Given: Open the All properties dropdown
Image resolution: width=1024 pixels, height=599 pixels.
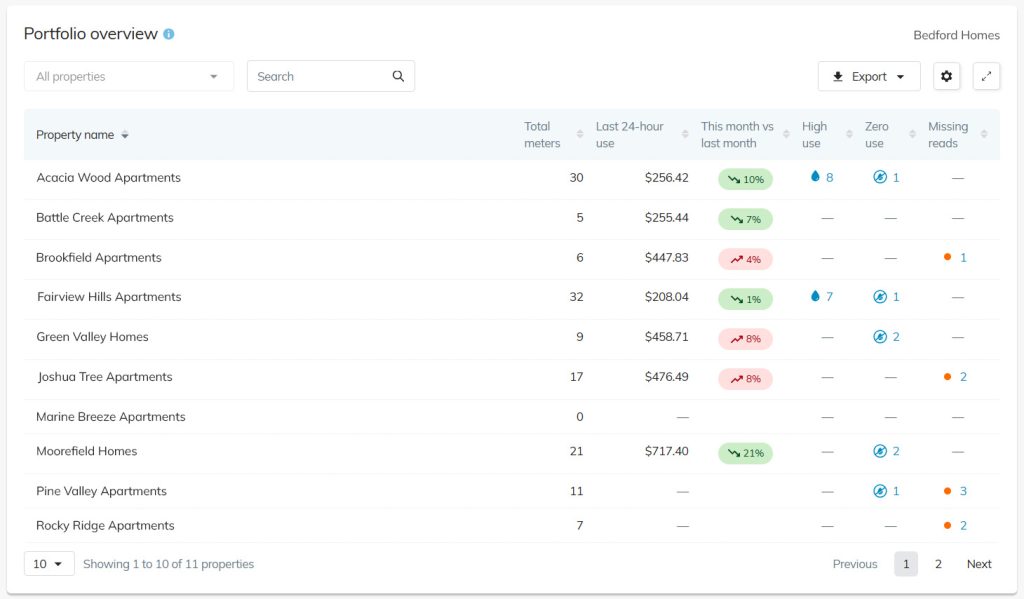Looking at the screenshot, I should (128, 76).
